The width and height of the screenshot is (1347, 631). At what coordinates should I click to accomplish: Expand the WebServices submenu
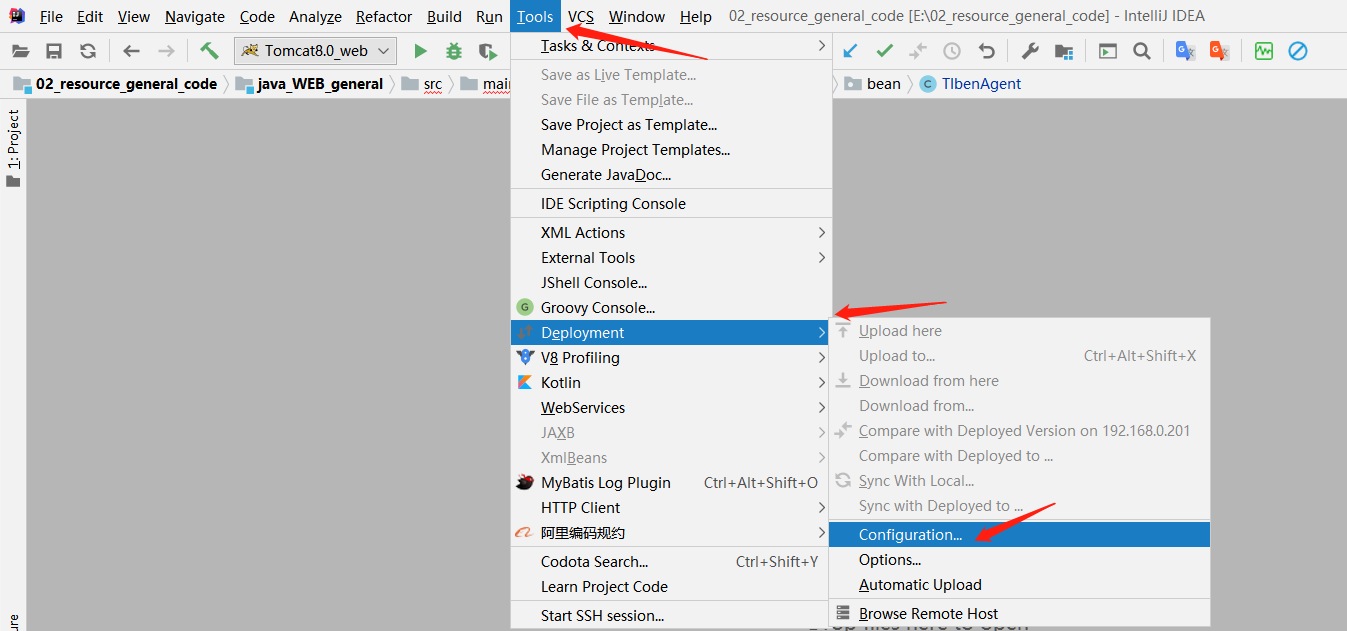[671, 408]
